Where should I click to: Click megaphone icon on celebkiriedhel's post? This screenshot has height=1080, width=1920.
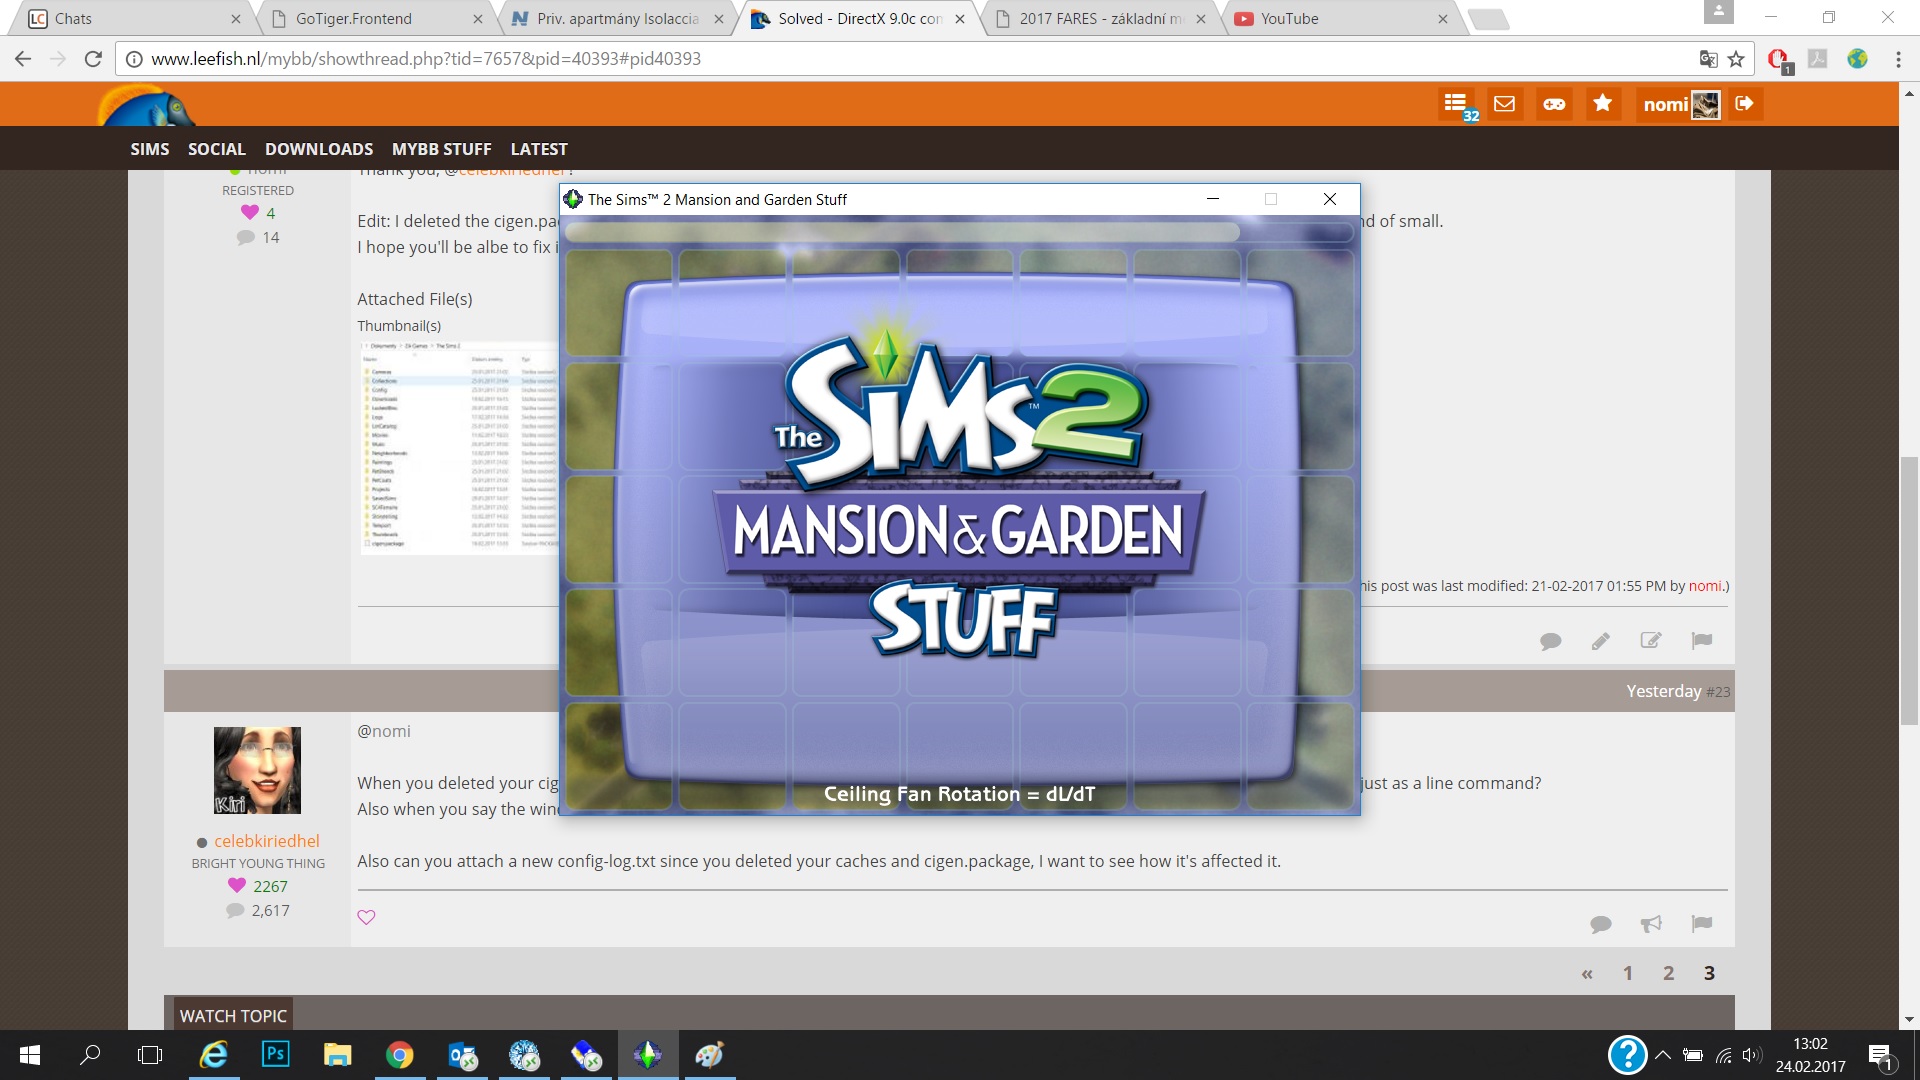point(1651,924)
